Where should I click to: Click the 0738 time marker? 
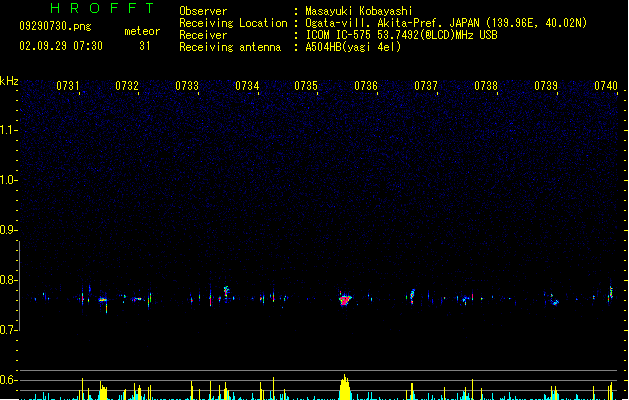coord(486,86)
